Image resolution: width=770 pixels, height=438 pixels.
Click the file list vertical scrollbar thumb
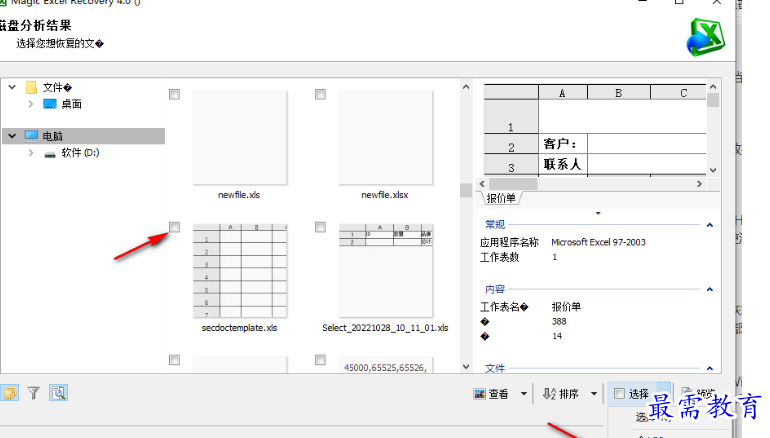(466, 190)
